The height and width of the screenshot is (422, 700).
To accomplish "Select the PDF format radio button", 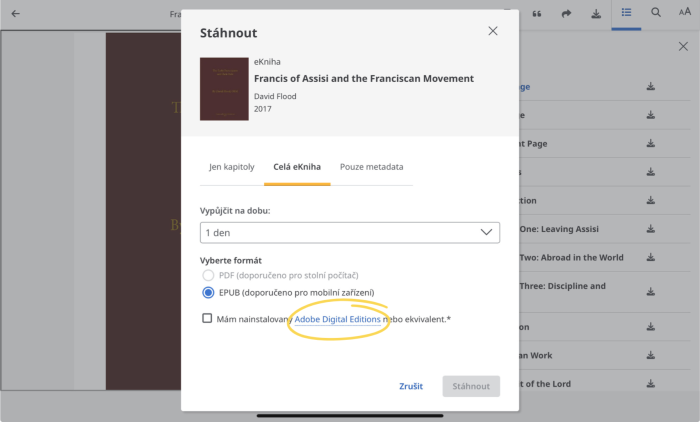I will [x=208, y=275].
